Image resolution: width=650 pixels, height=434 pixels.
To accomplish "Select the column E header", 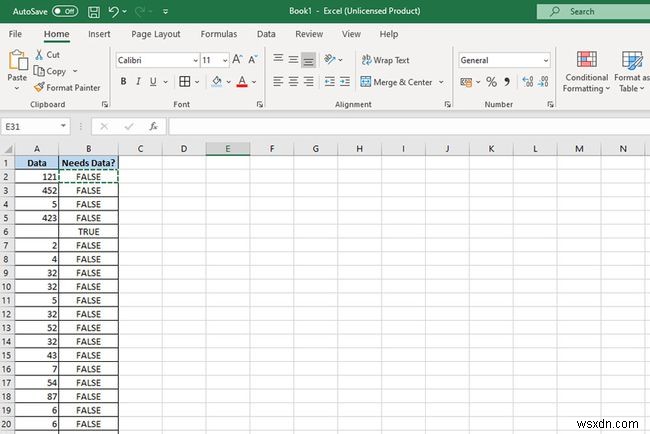I will point(228,149).
